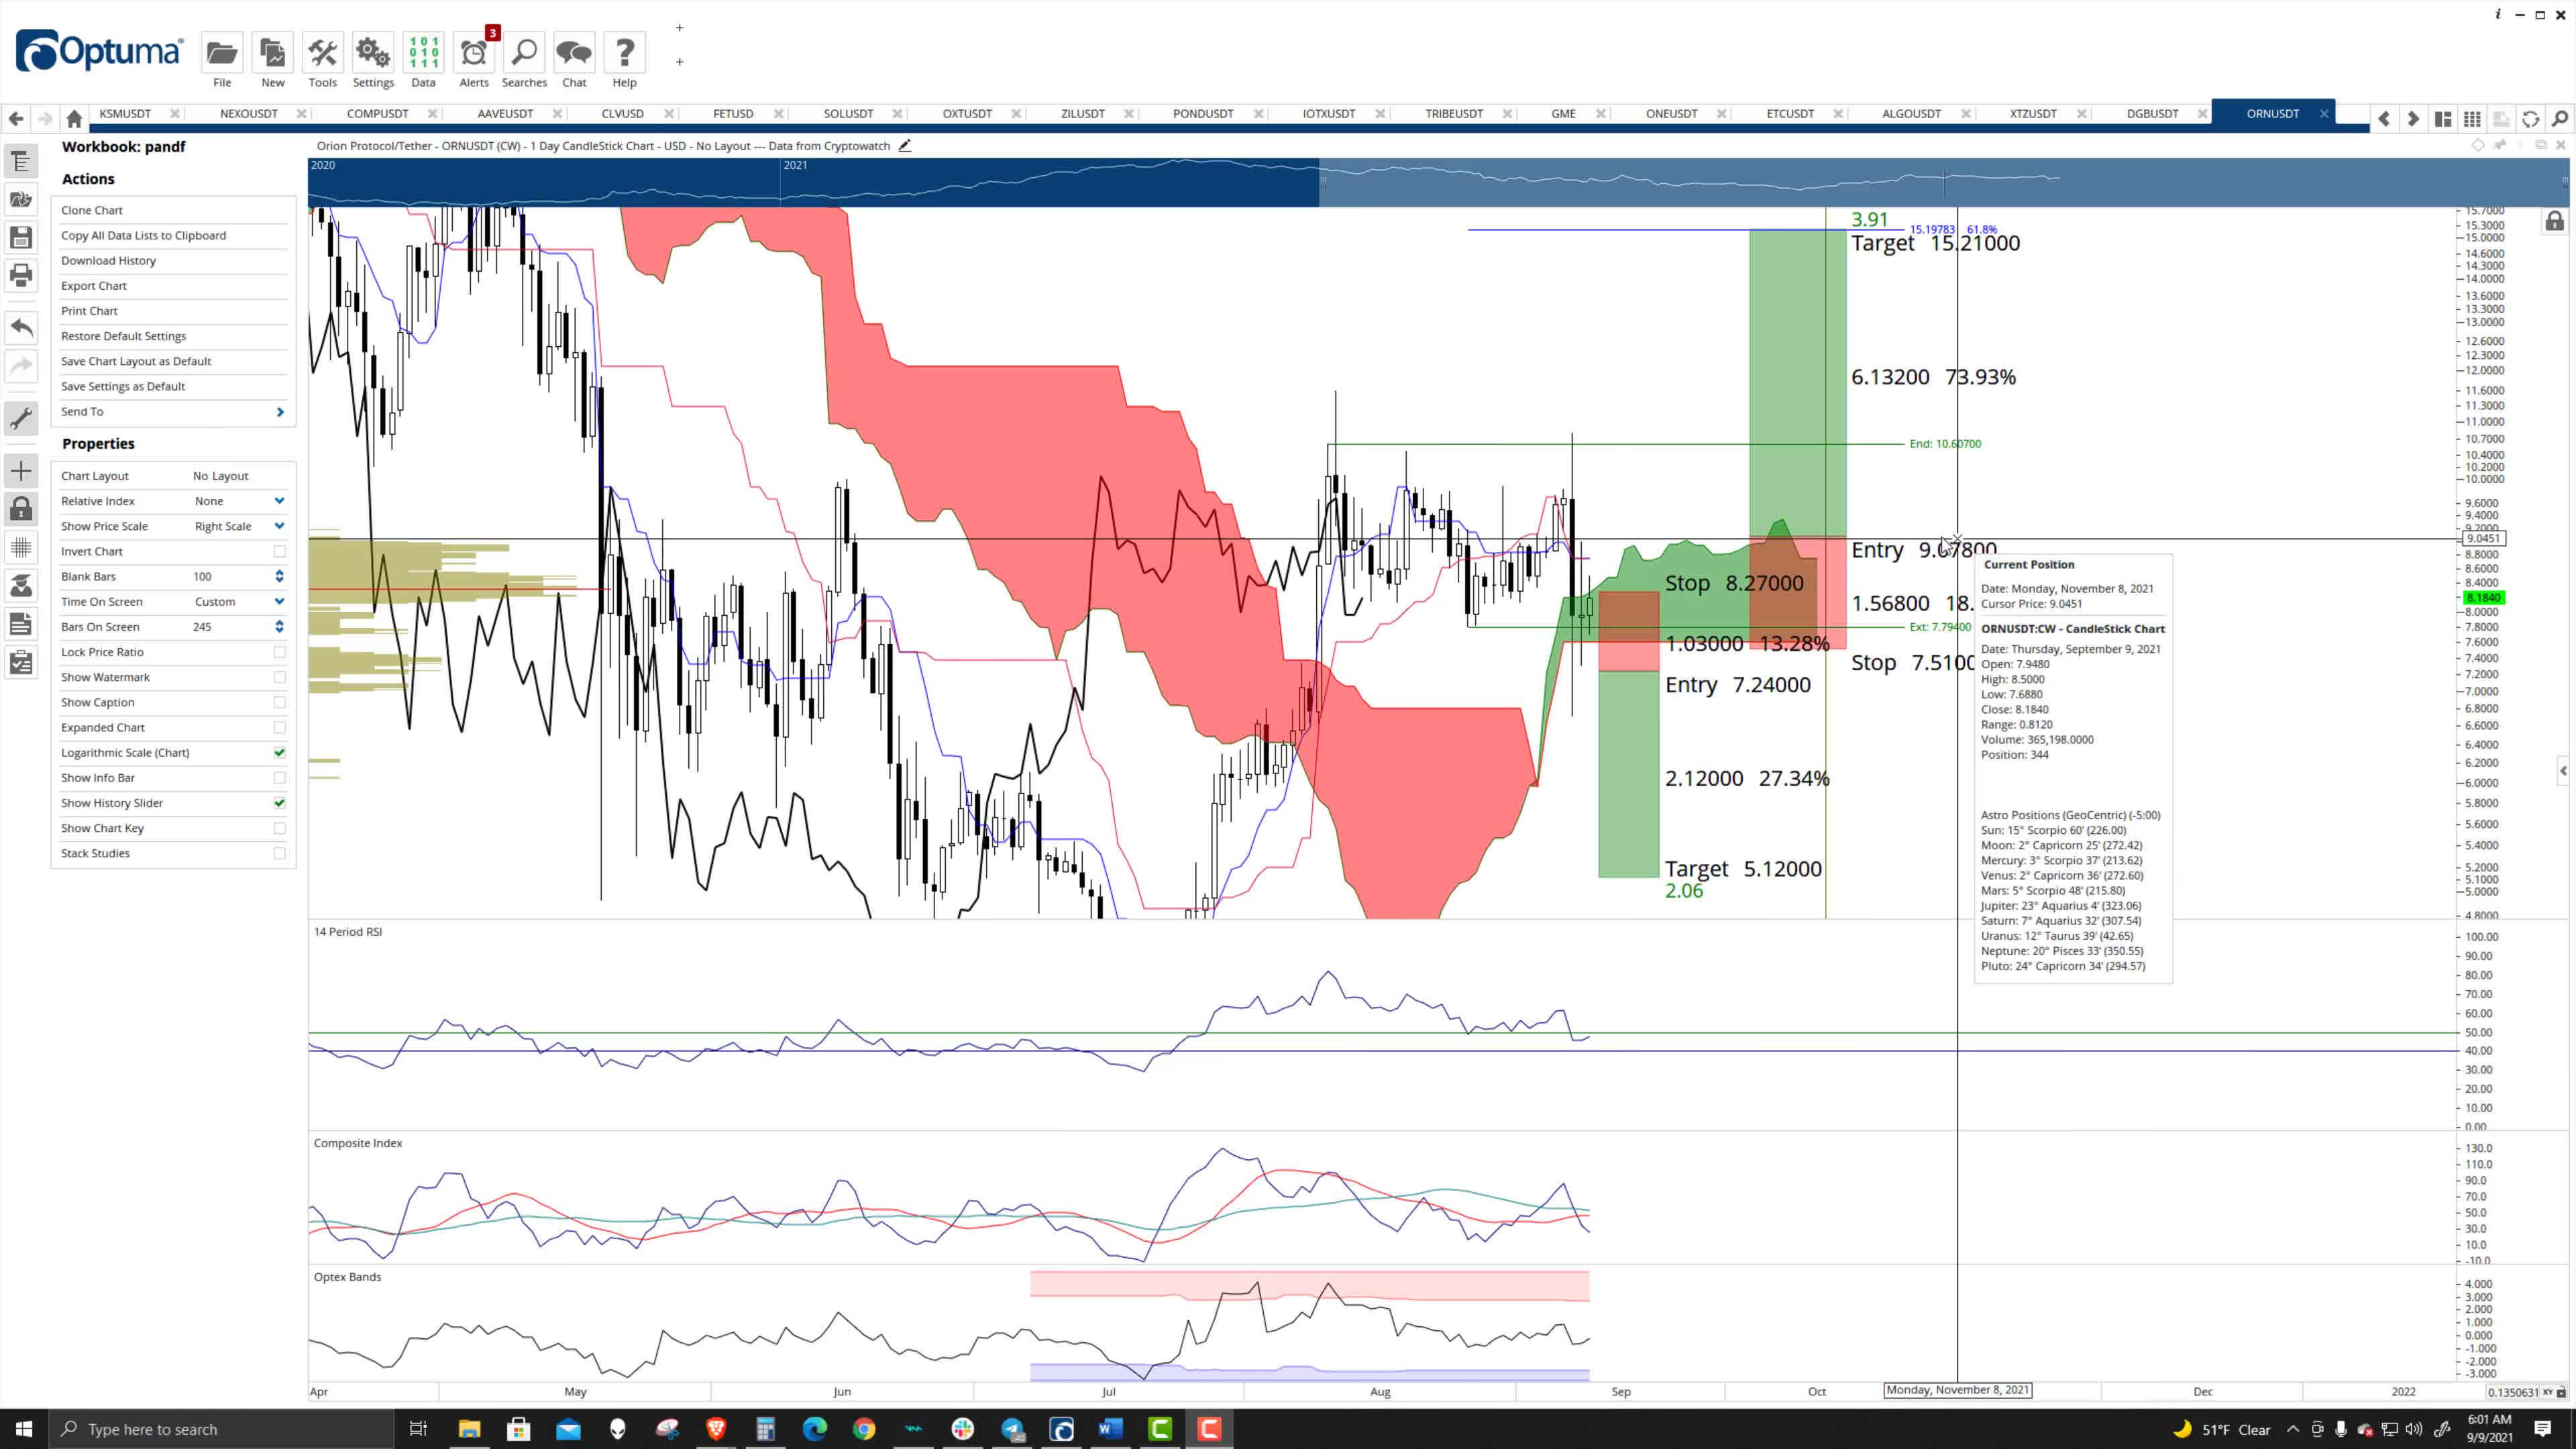Open the Searches magnifier tool

(x=524, y=54)
